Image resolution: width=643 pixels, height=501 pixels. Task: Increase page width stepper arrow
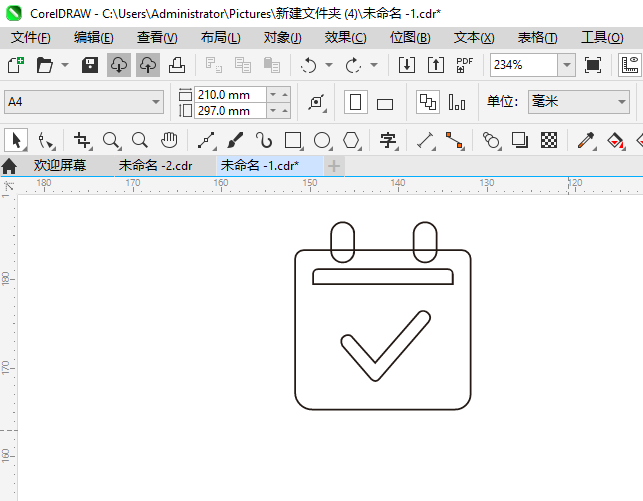pyautogui.click(x=285, y=95)
